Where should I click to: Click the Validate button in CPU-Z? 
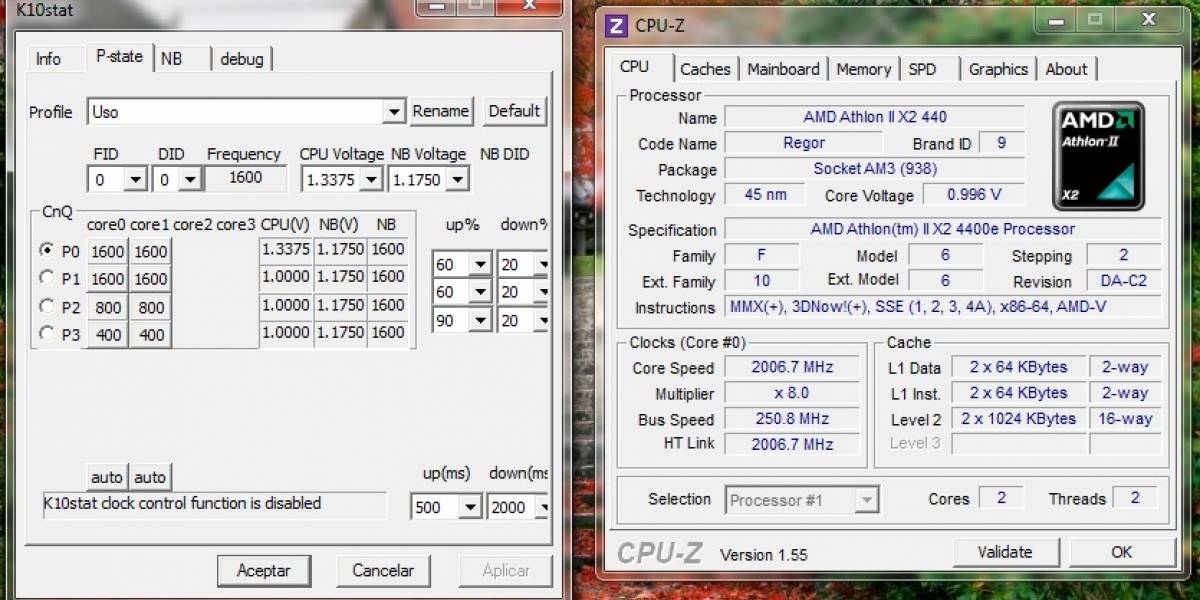tap(1005, 552)
